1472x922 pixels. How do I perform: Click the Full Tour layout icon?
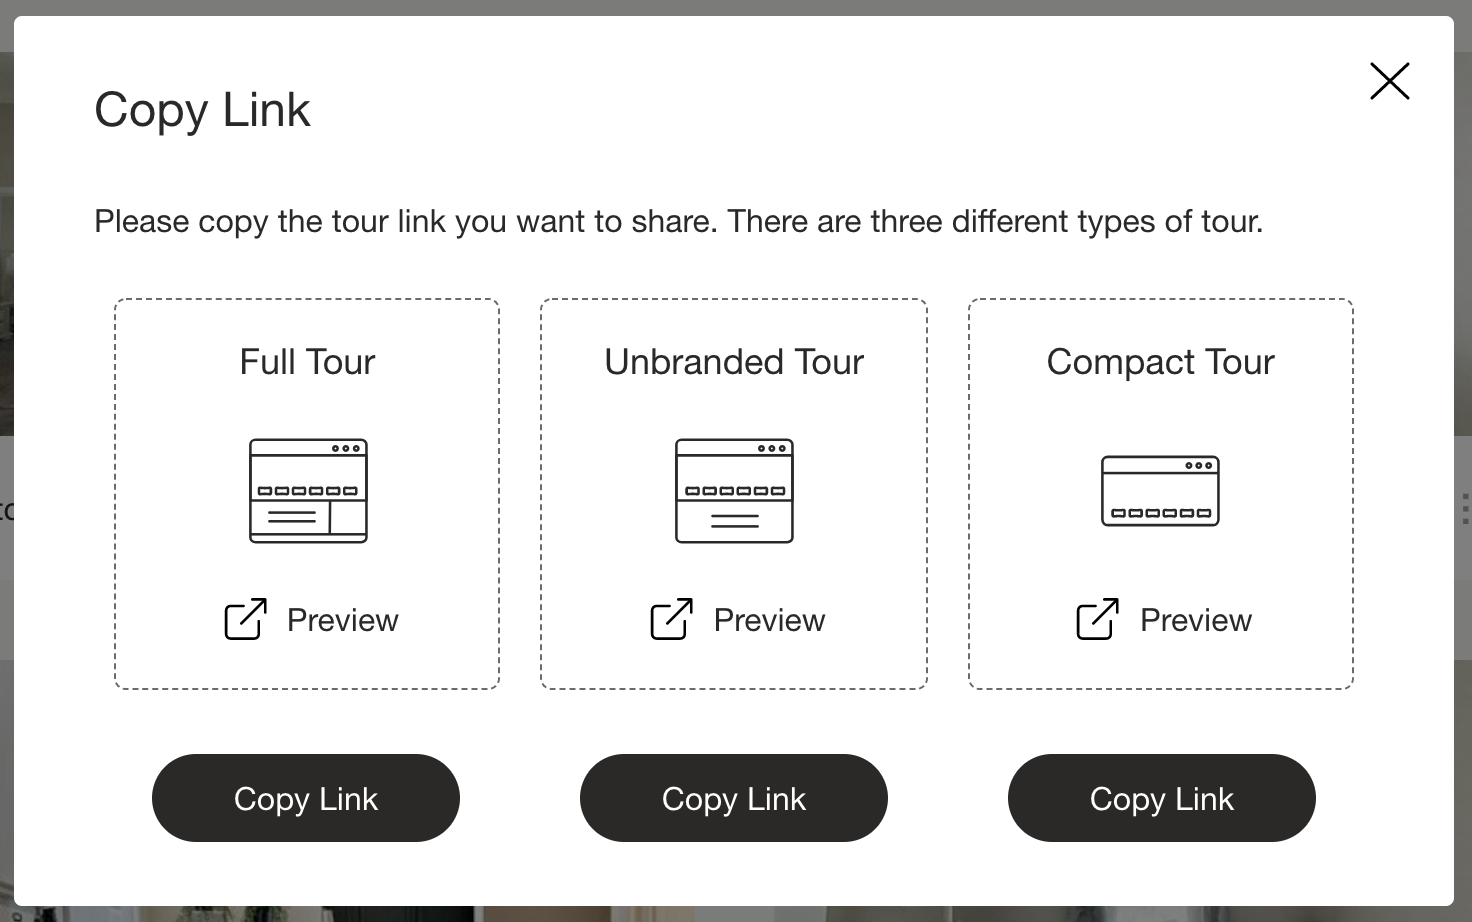click(x=308, y=491)
